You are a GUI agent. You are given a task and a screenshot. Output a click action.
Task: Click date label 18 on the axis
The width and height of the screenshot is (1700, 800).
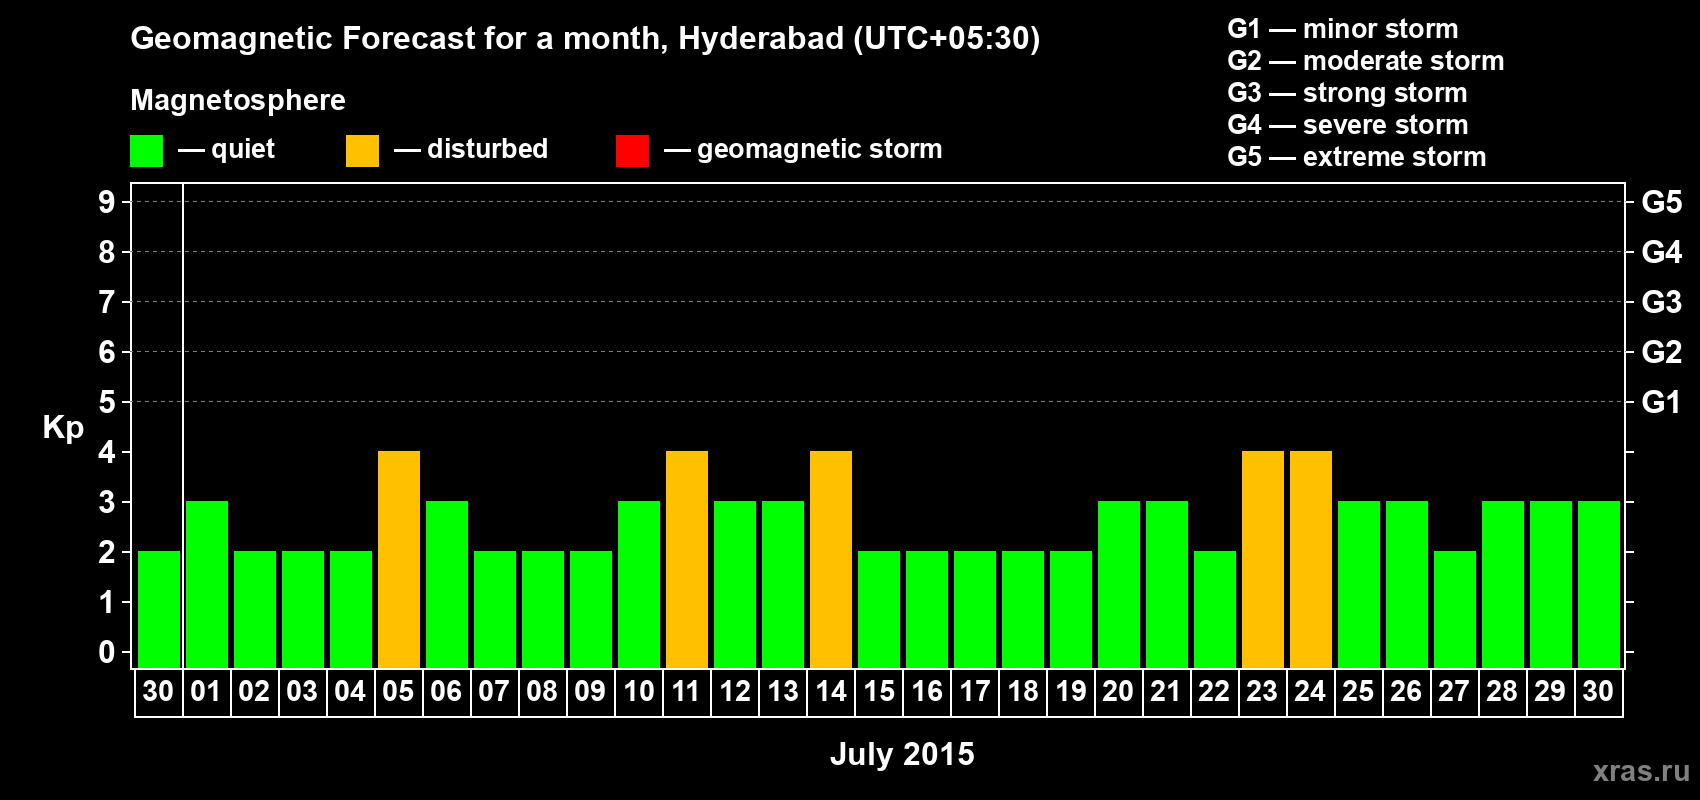pyautogui.click(x=1023, y=692)
